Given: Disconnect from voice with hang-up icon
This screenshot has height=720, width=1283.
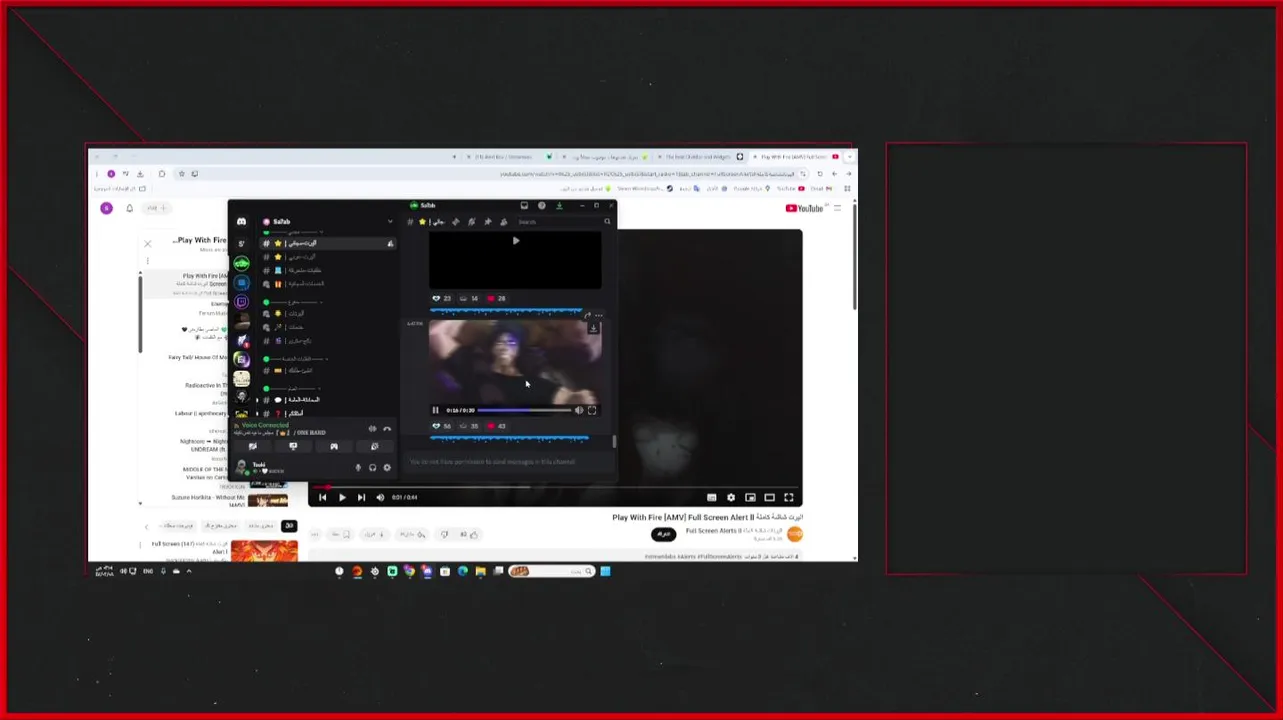Looking at the screenshot, I should pyautogui.click(x=387, y=429).
